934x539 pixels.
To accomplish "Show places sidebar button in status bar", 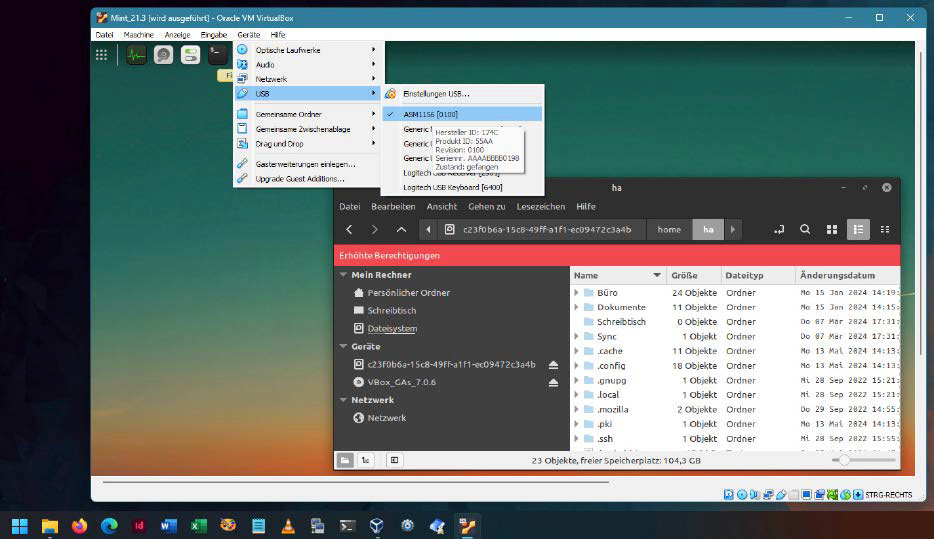I will 345,460.
